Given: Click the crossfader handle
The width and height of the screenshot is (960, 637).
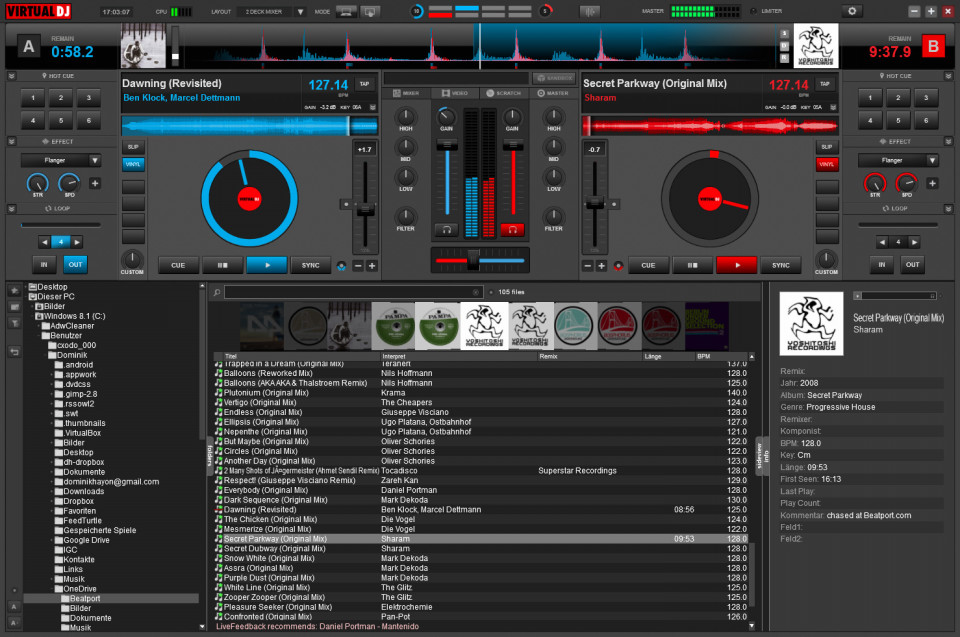Looking at the screenshot, I should (473, 260).
